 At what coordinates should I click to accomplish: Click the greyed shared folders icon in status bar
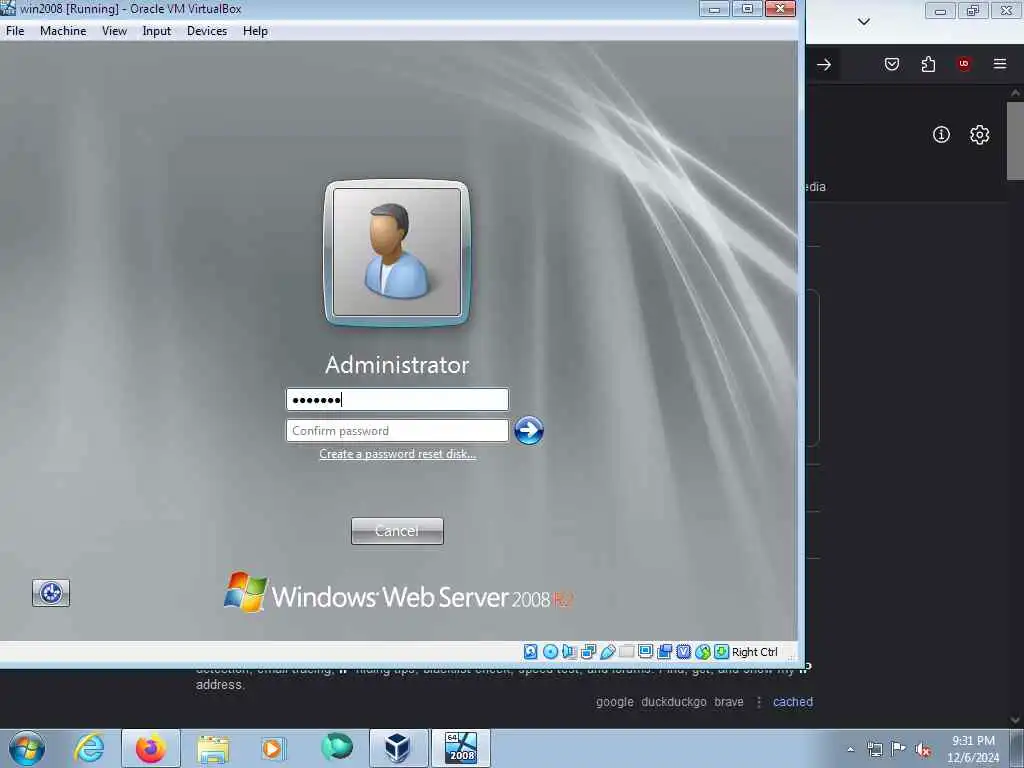pos(626,651)
